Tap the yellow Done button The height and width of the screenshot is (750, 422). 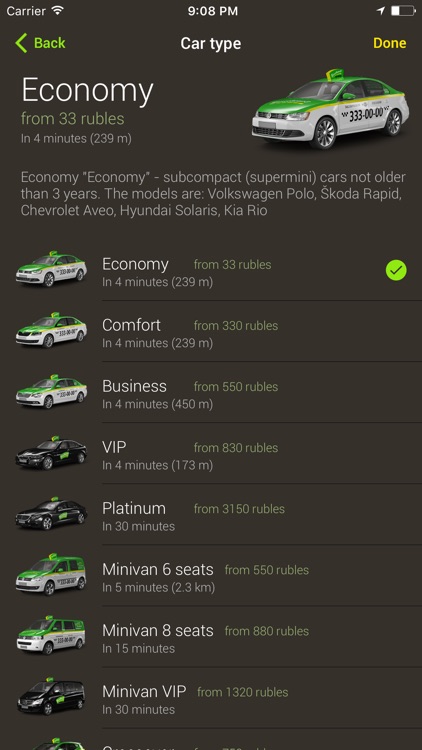tap(389, 43)
